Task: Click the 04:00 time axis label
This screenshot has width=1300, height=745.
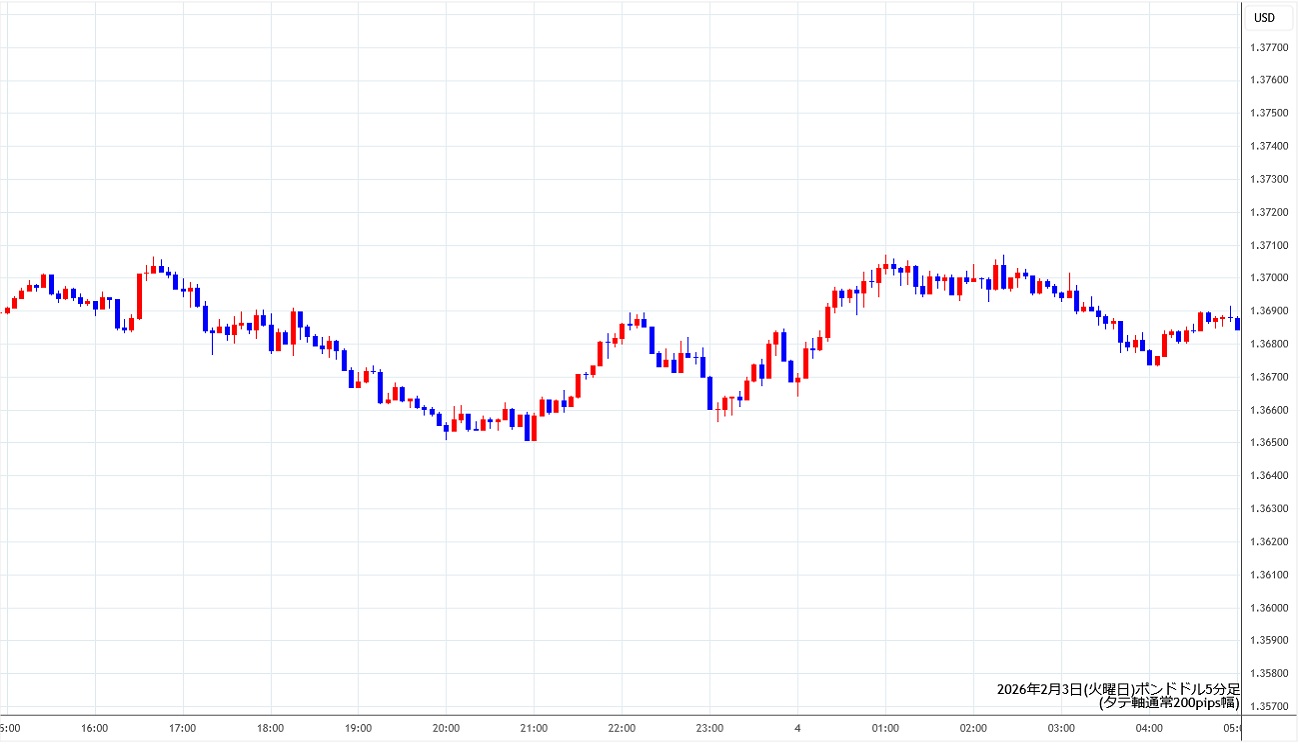Action: click(1148, 728)
